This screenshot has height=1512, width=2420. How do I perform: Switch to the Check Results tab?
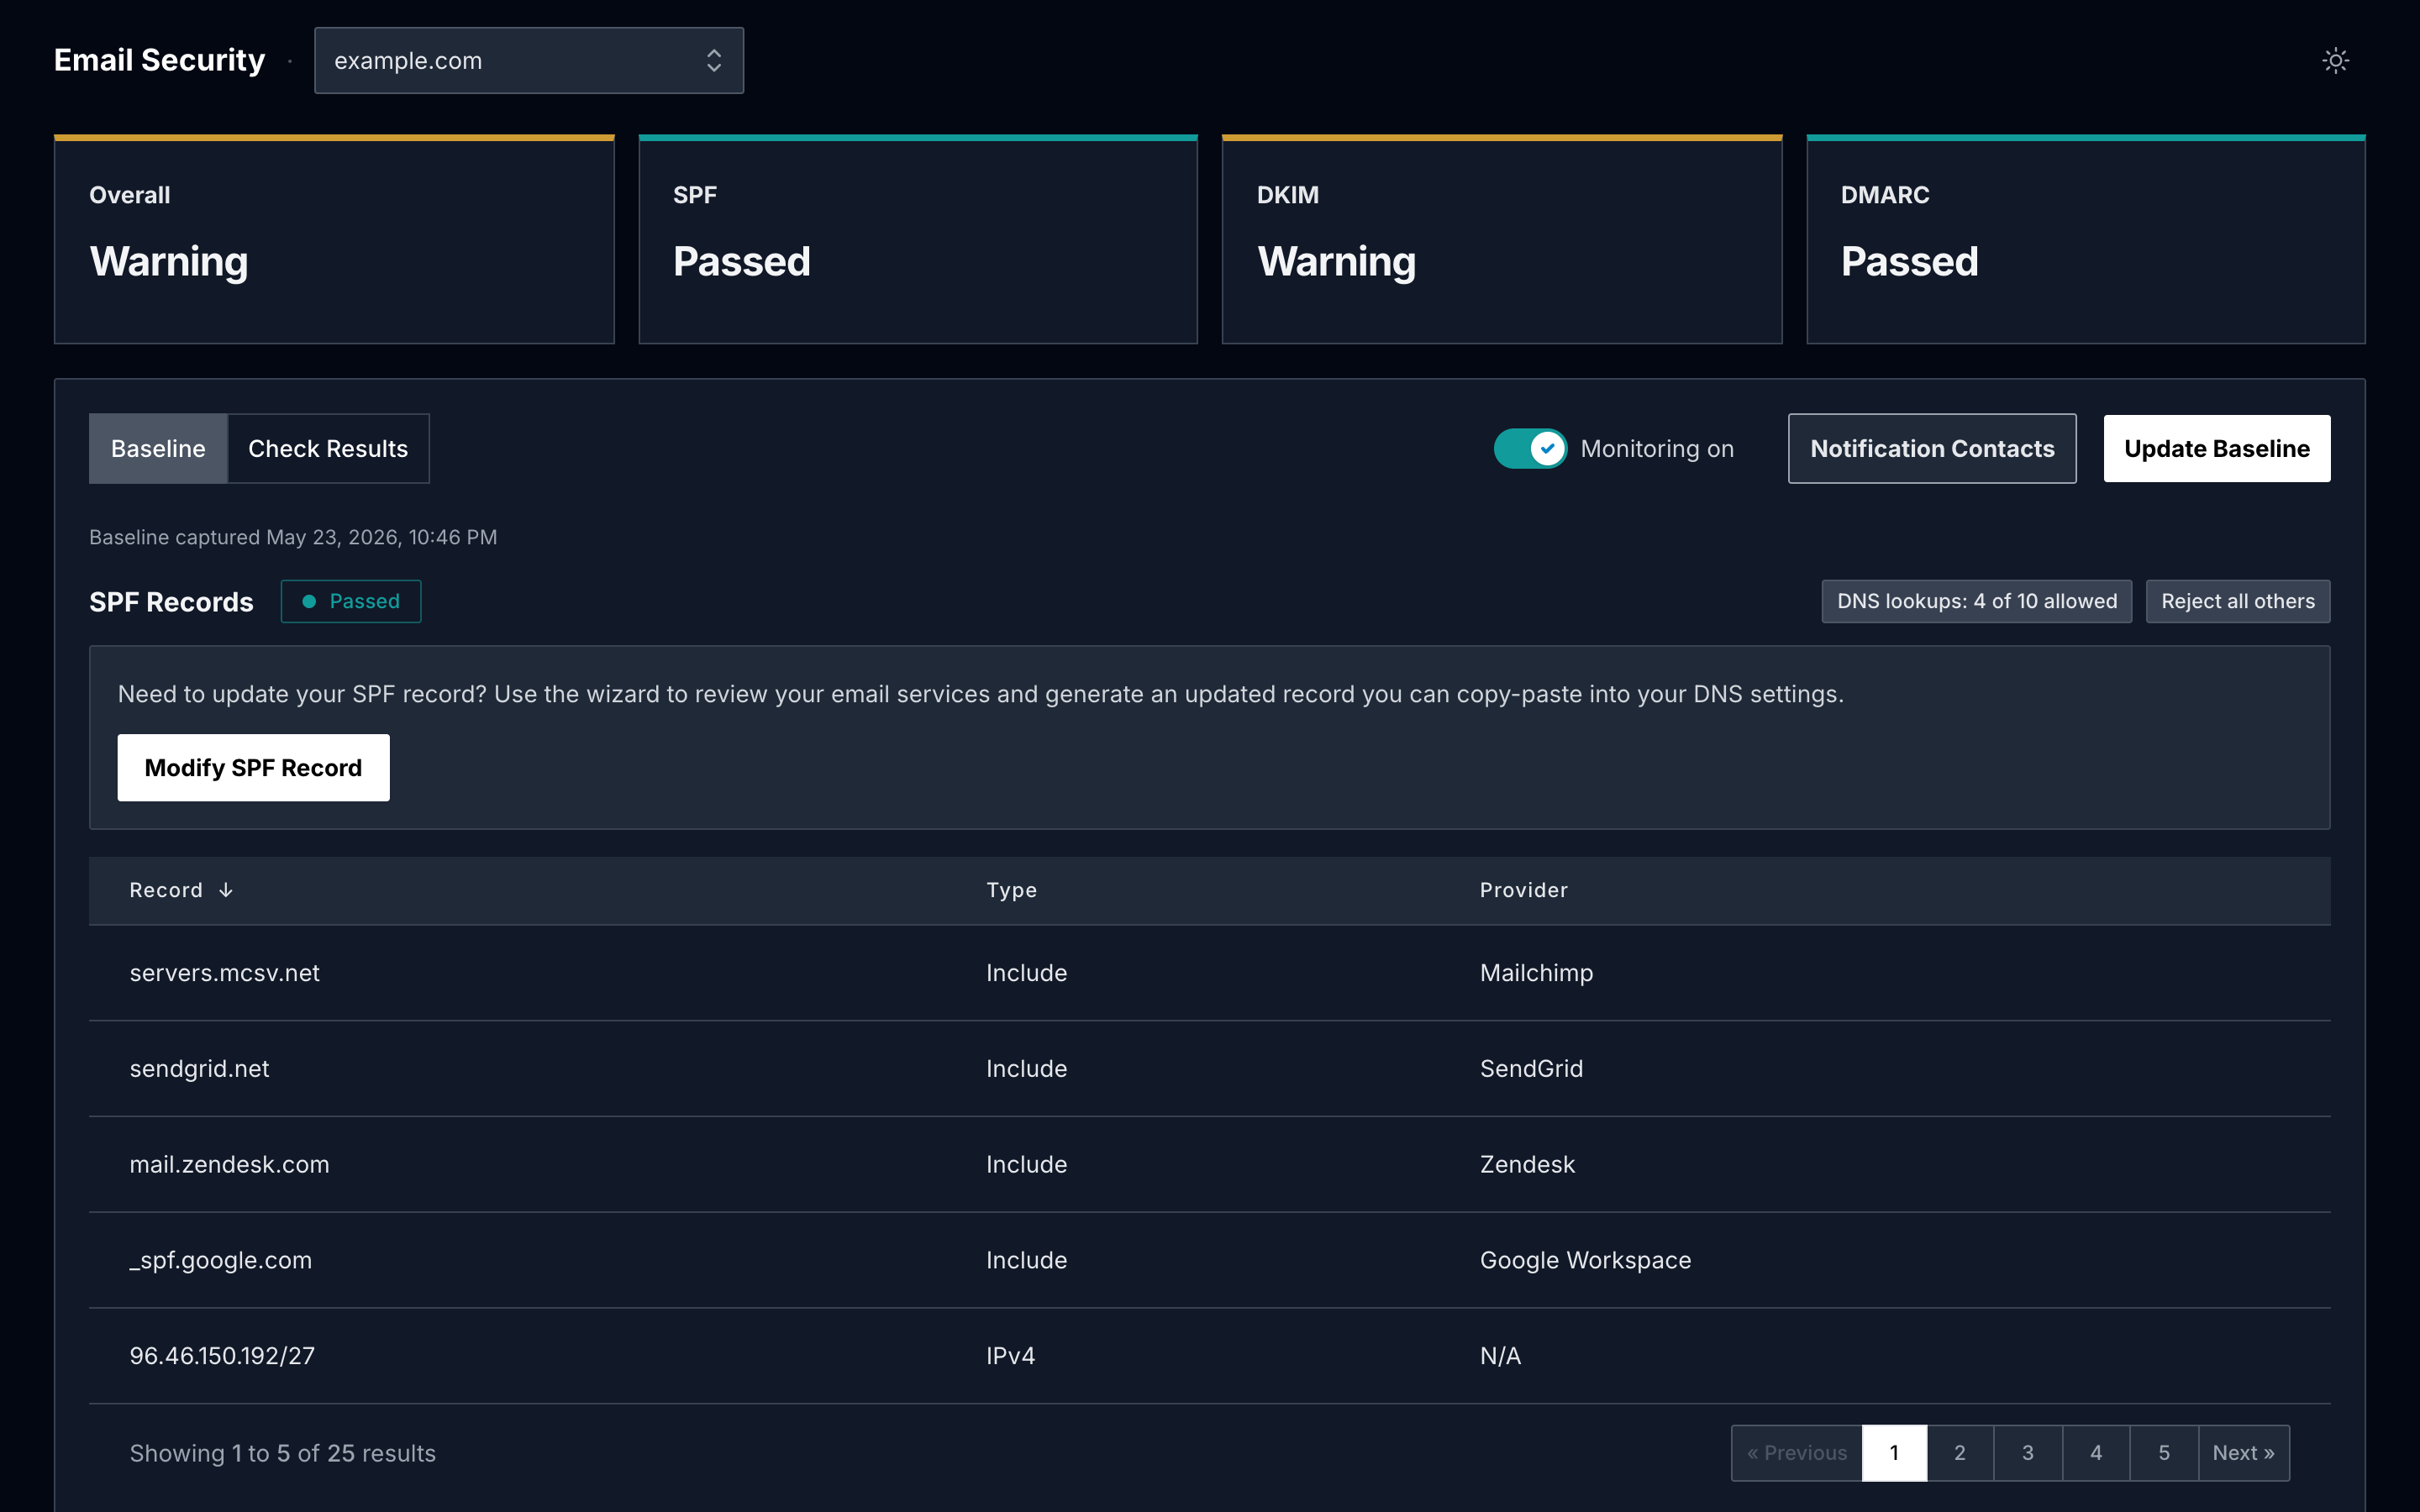[x=328, y=449]
